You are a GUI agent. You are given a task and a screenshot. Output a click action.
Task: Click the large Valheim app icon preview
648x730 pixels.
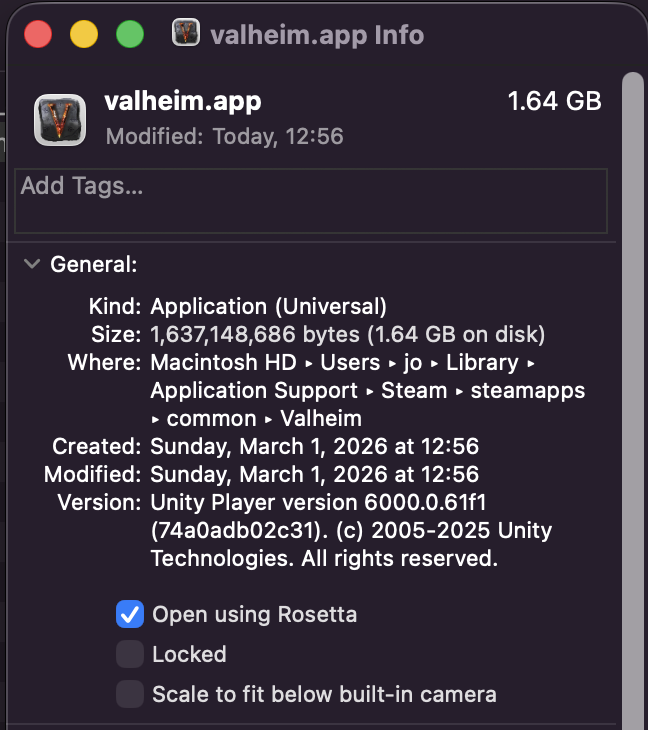click(x=60, y=120)
